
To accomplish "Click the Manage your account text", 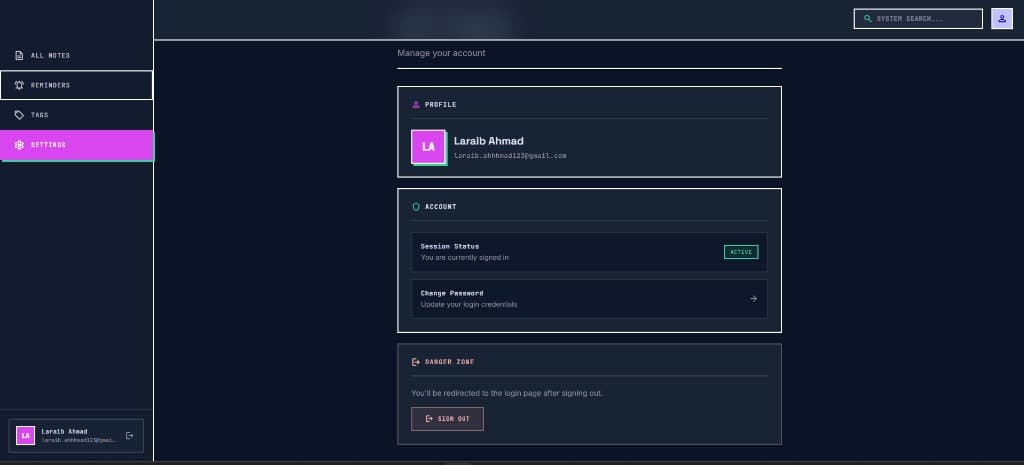I will tap(441, 53).
